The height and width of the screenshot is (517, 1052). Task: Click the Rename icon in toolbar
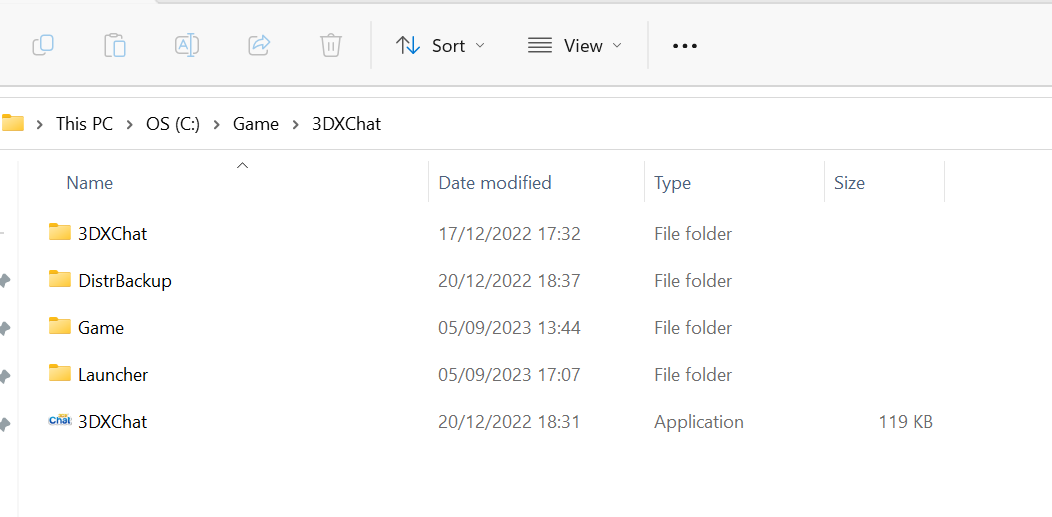[187, 46]
